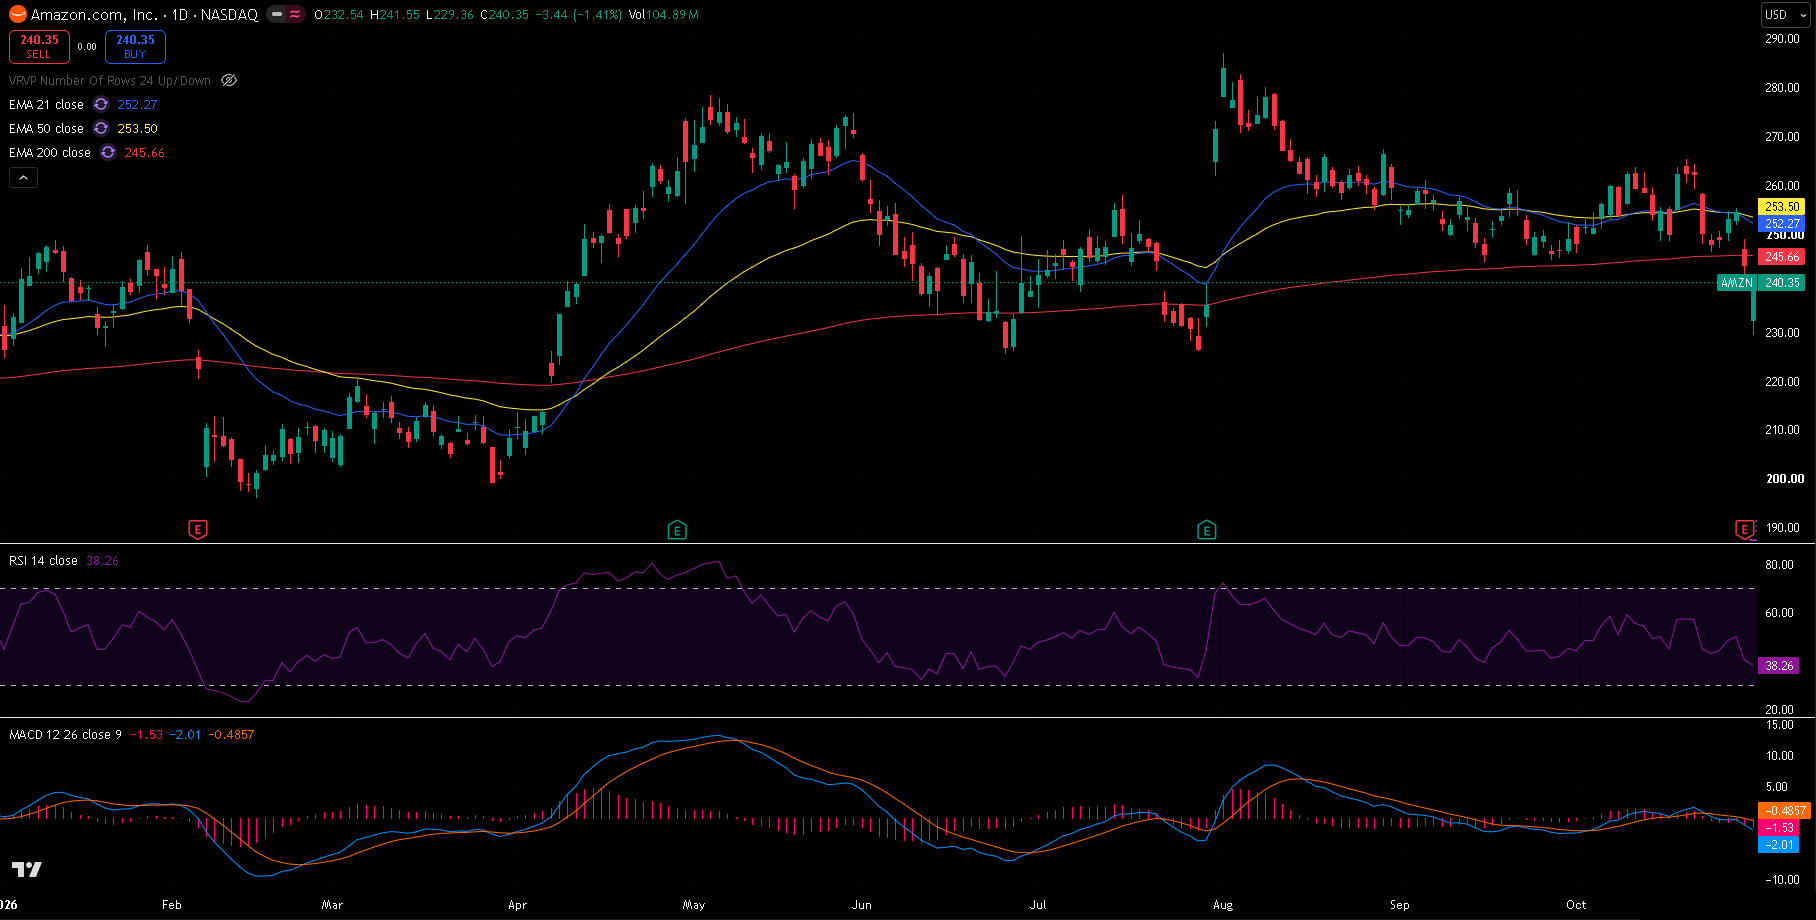
Task: Click the 245.66 value beside EMA 200 close
Action: (145, 153)
